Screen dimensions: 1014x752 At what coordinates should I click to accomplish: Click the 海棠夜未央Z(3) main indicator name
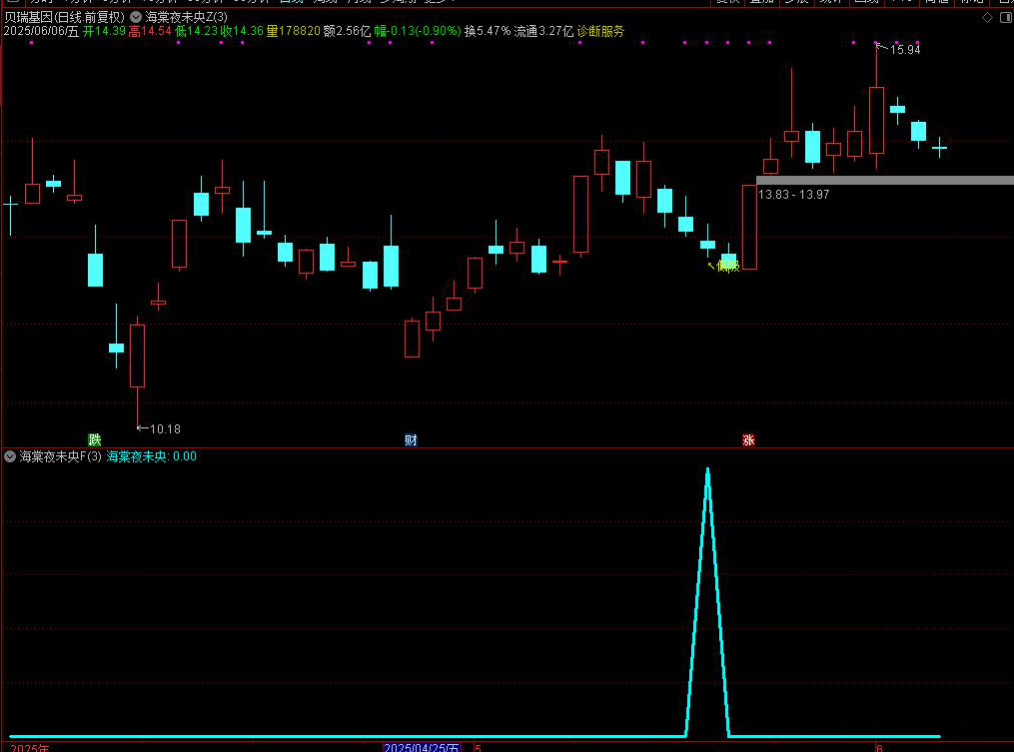[x=186, y=17]
